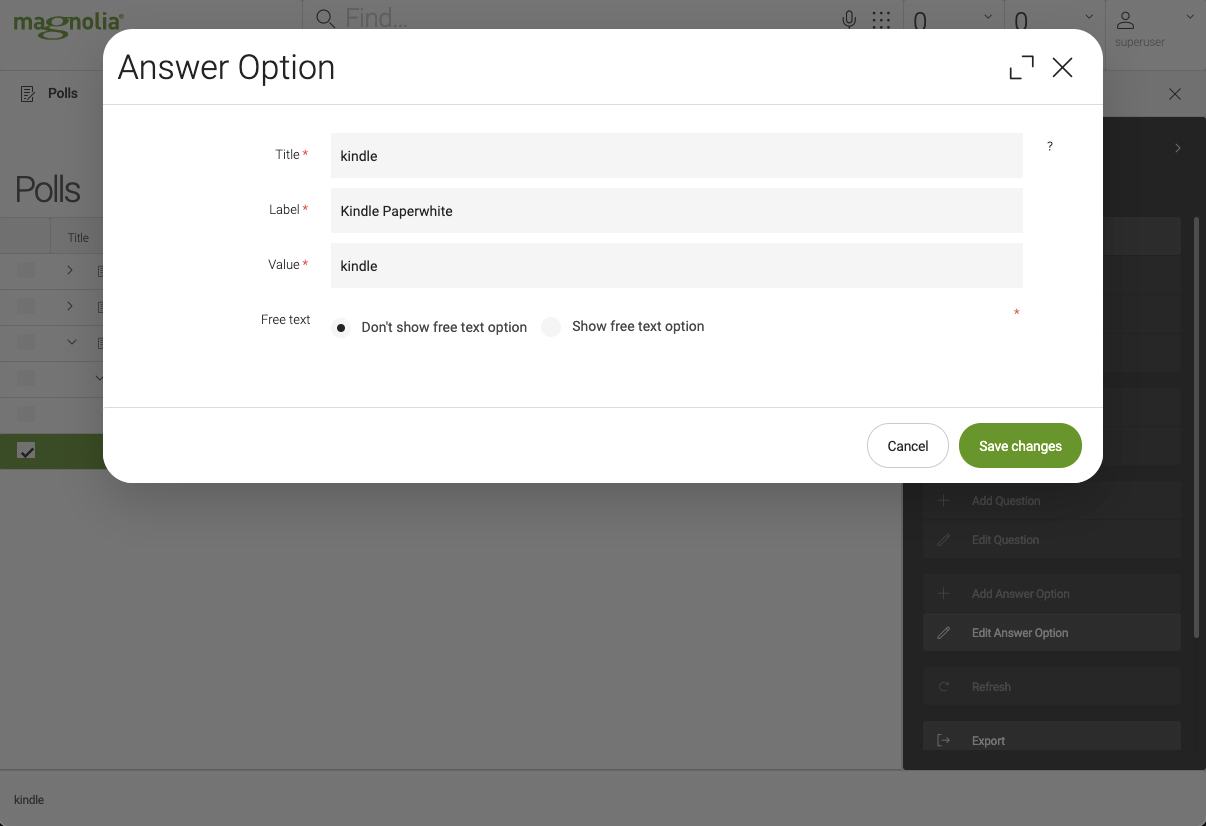Open the app launcher grid icon

[881, 18]
